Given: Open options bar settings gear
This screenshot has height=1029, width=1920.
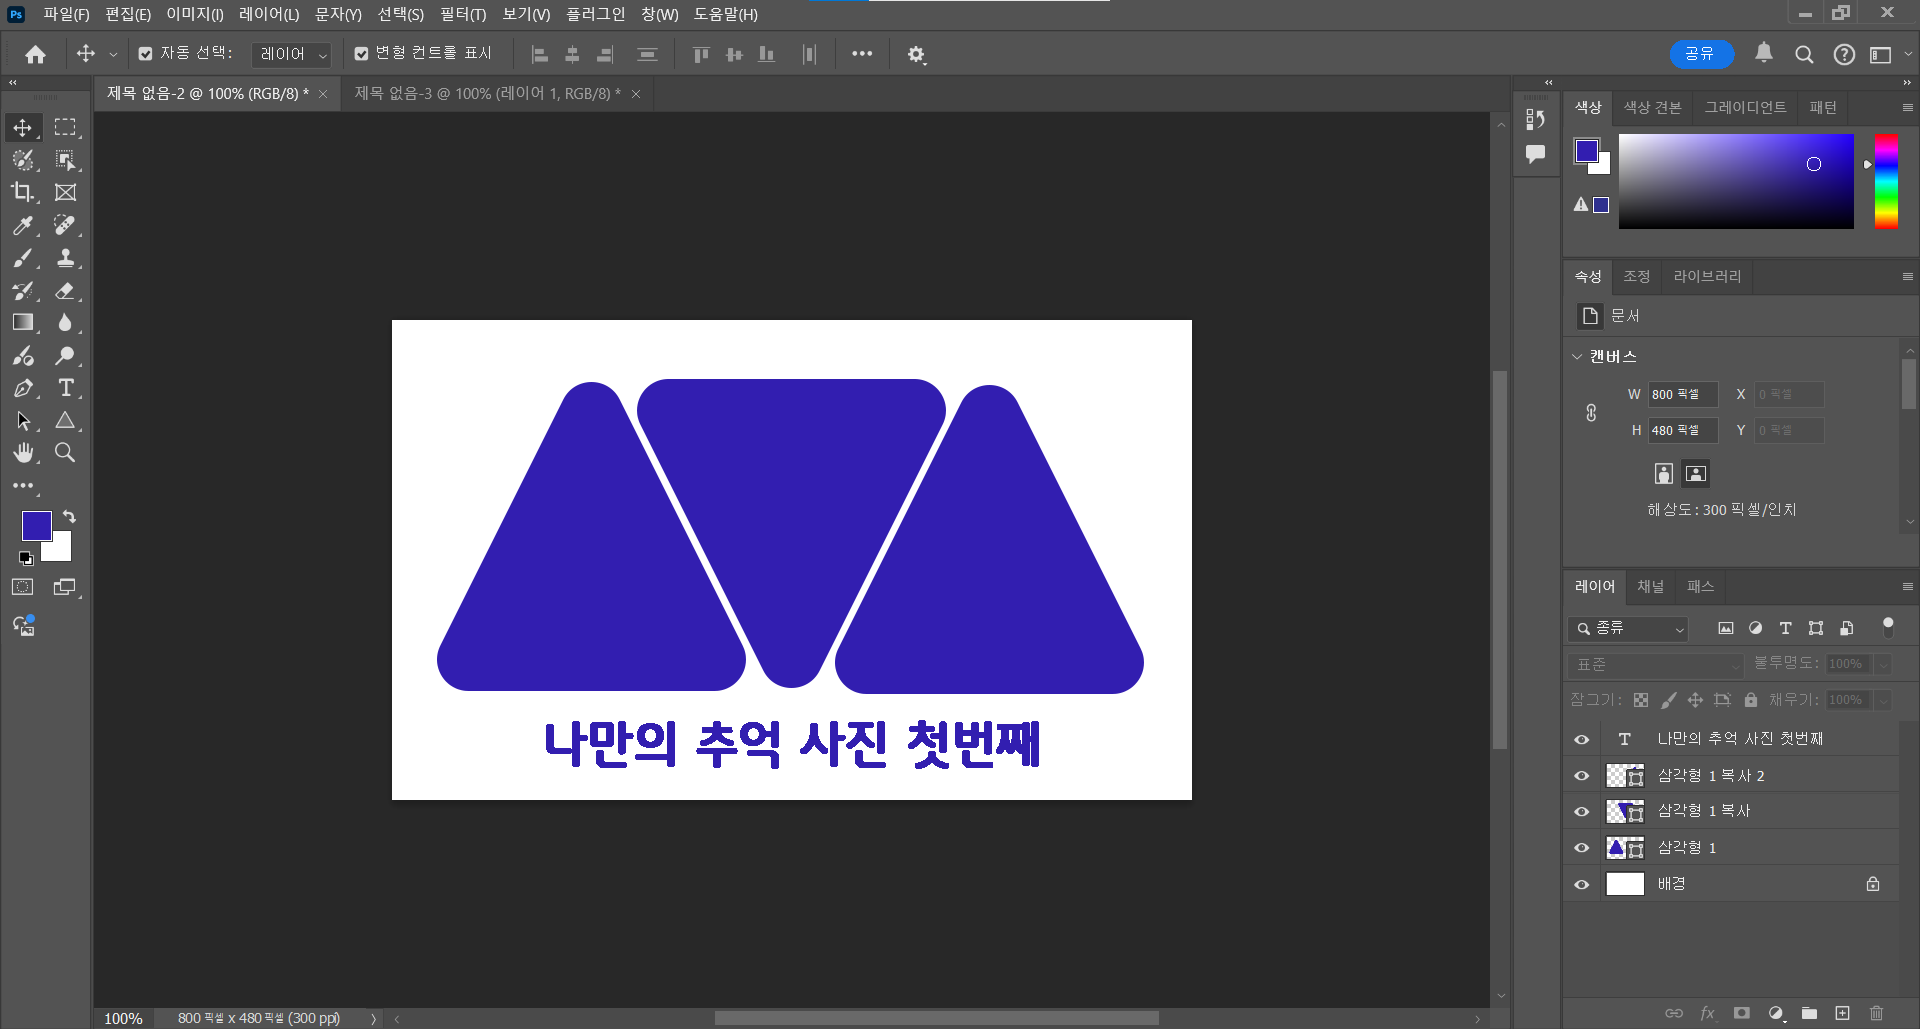Looking at the screenshot, I should (x=916, y=54).
